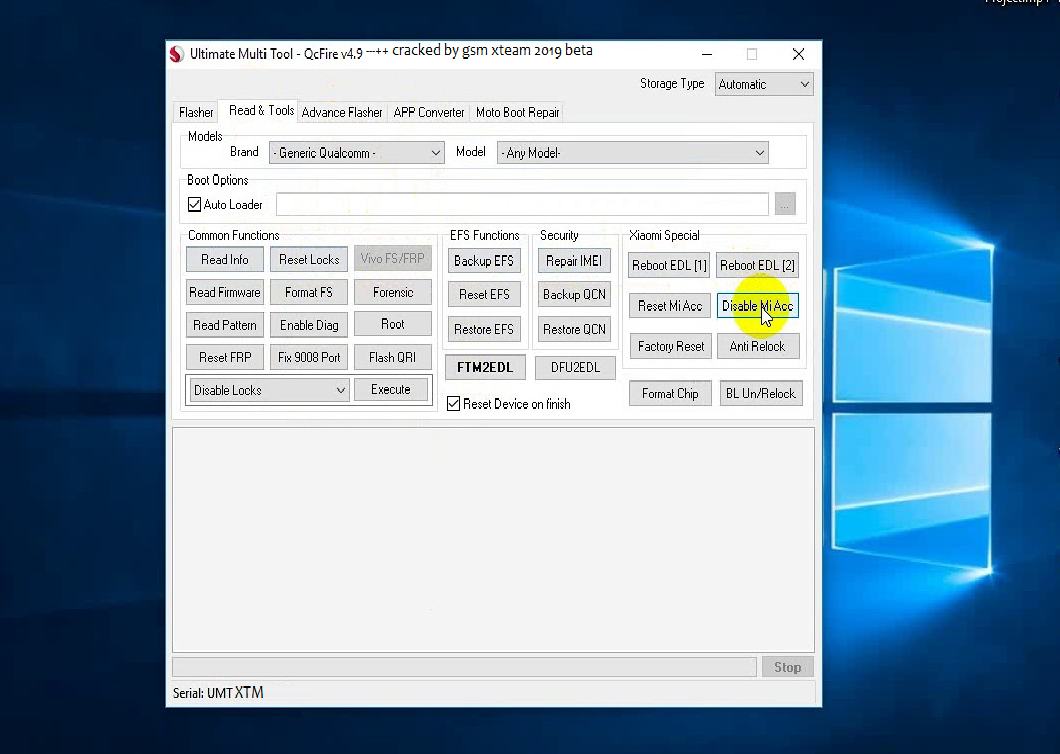Screen dimensions: 1060x754
Task: Click the progress bar at bottom
Action: pos(464,667)
